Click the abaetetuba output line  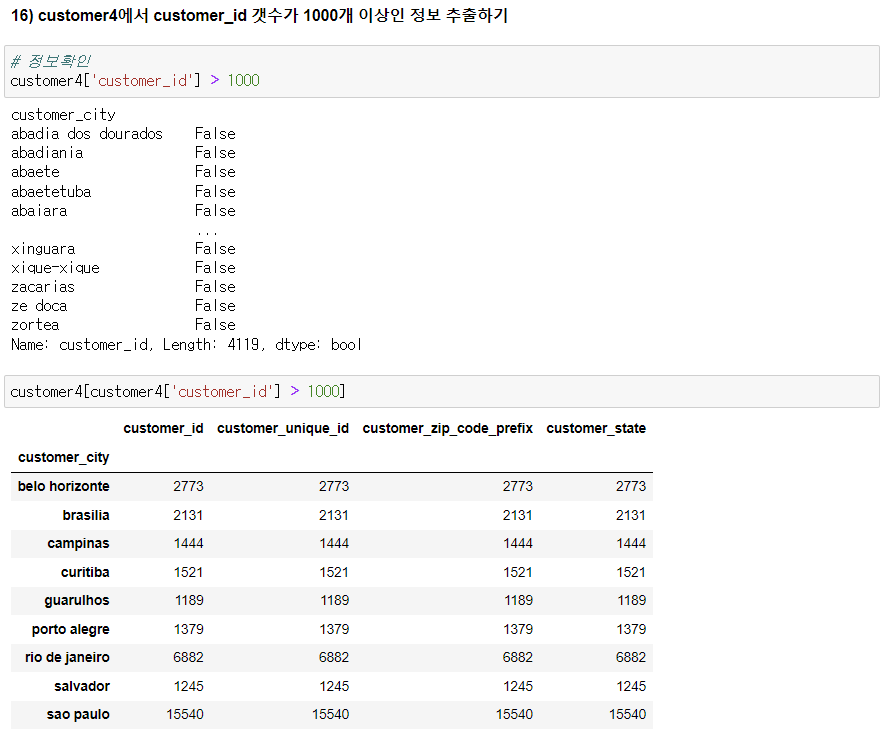tap(123, 192)
